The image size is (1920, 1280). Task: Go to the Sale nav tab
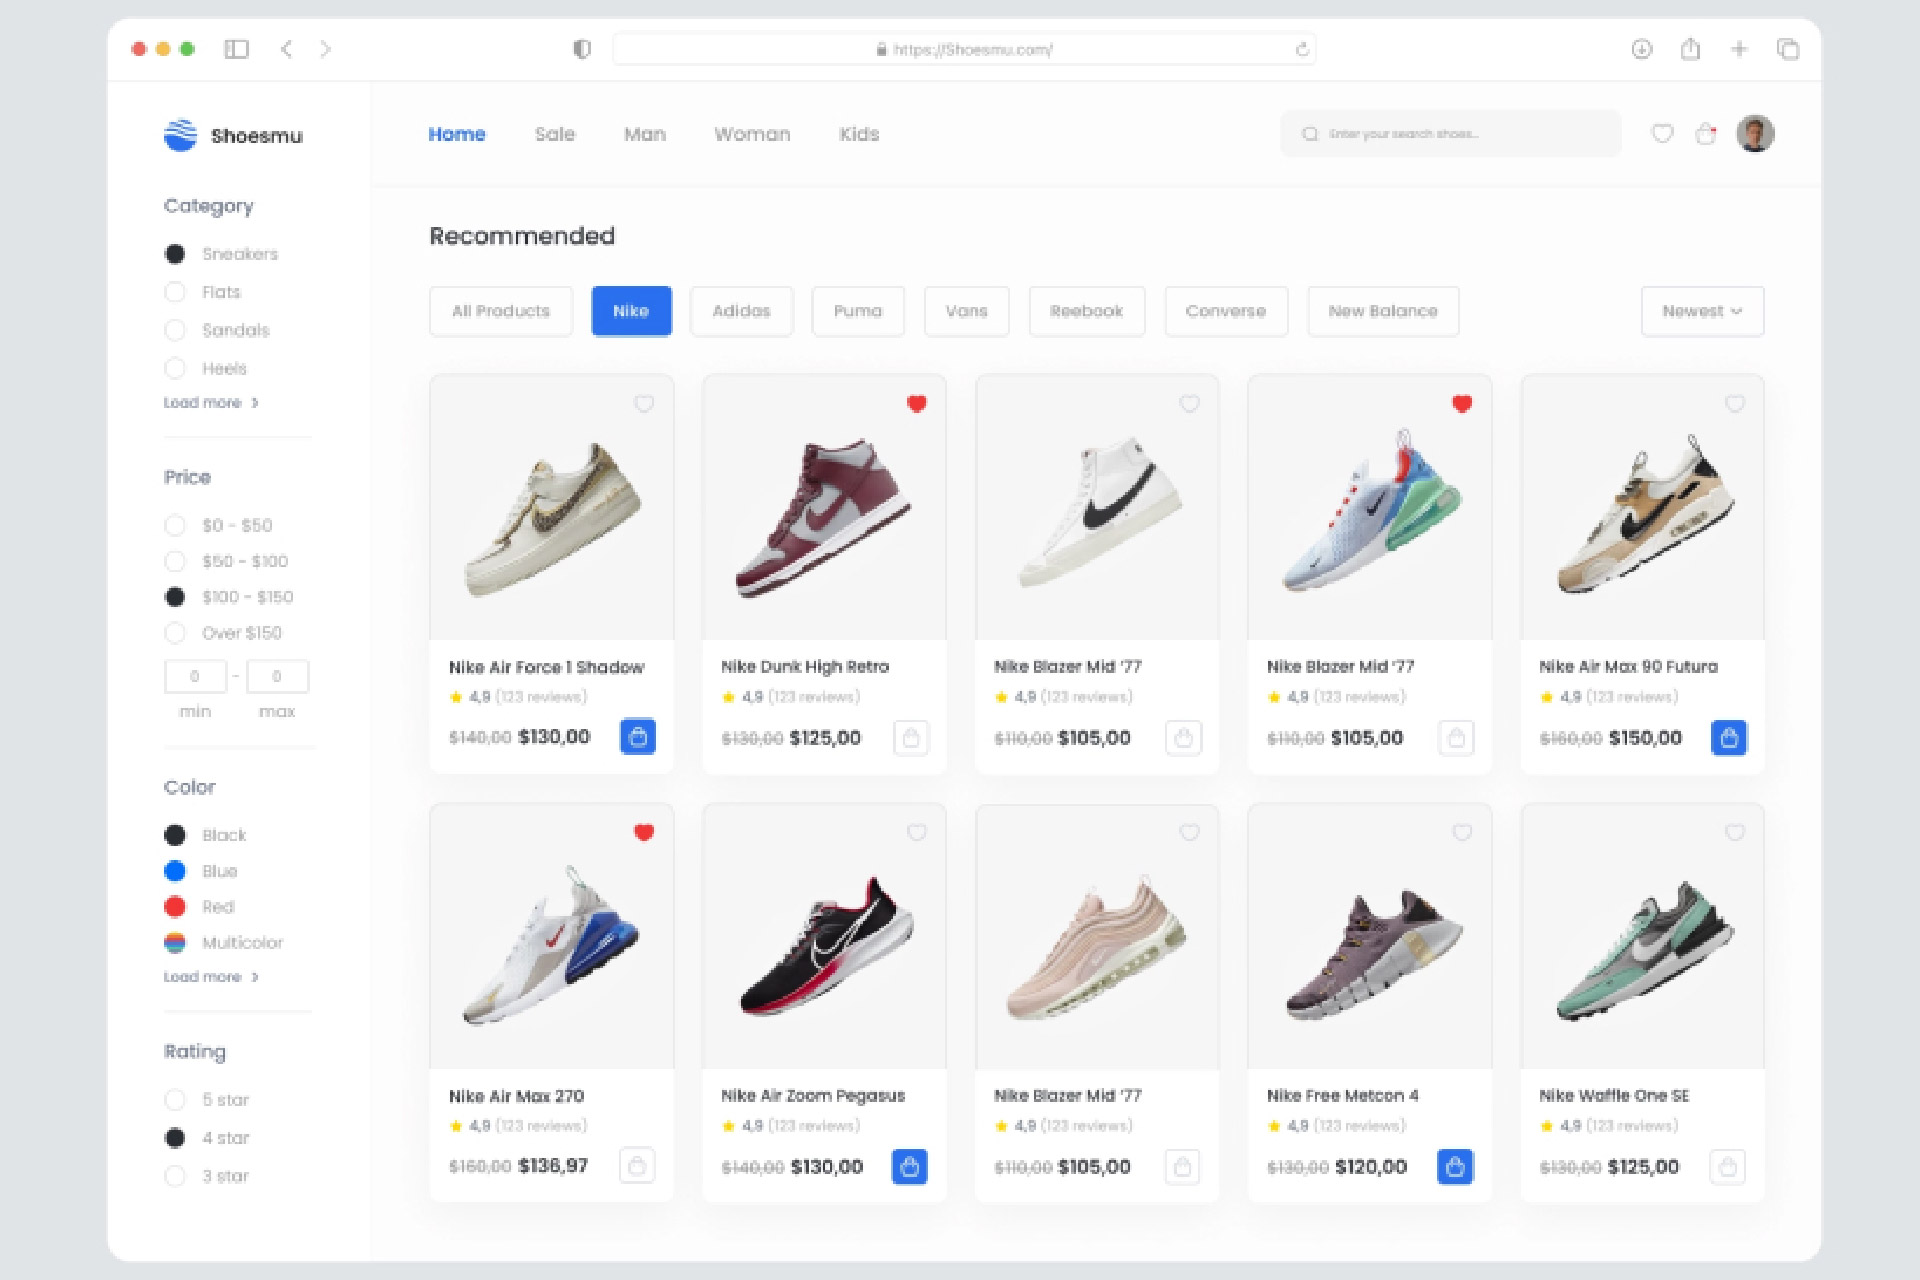point(555,134)
